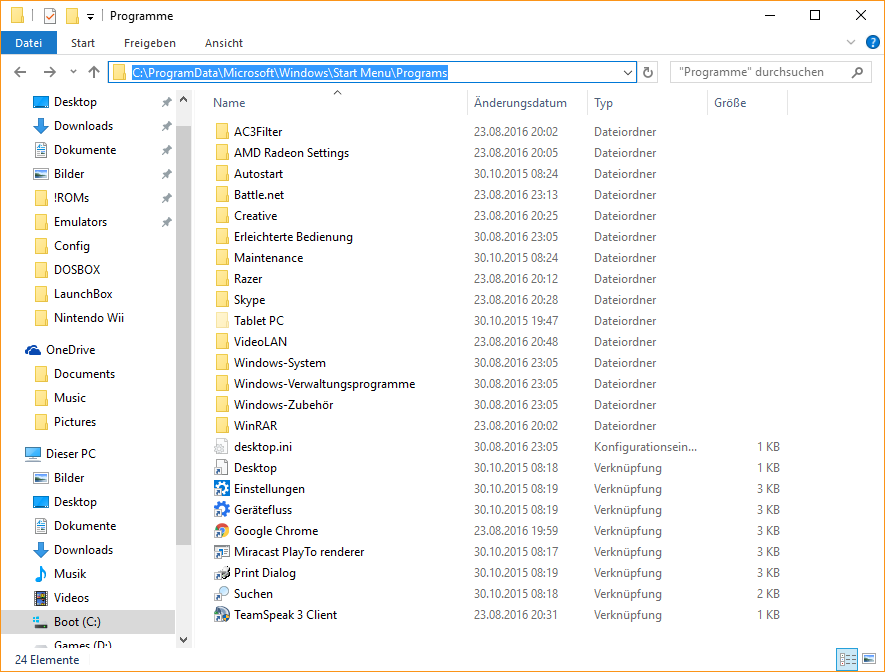Image resolution: width=885 pixels, height=672 pixels.
Task: Select the Battle.net folder
Action: coord(259,195)
